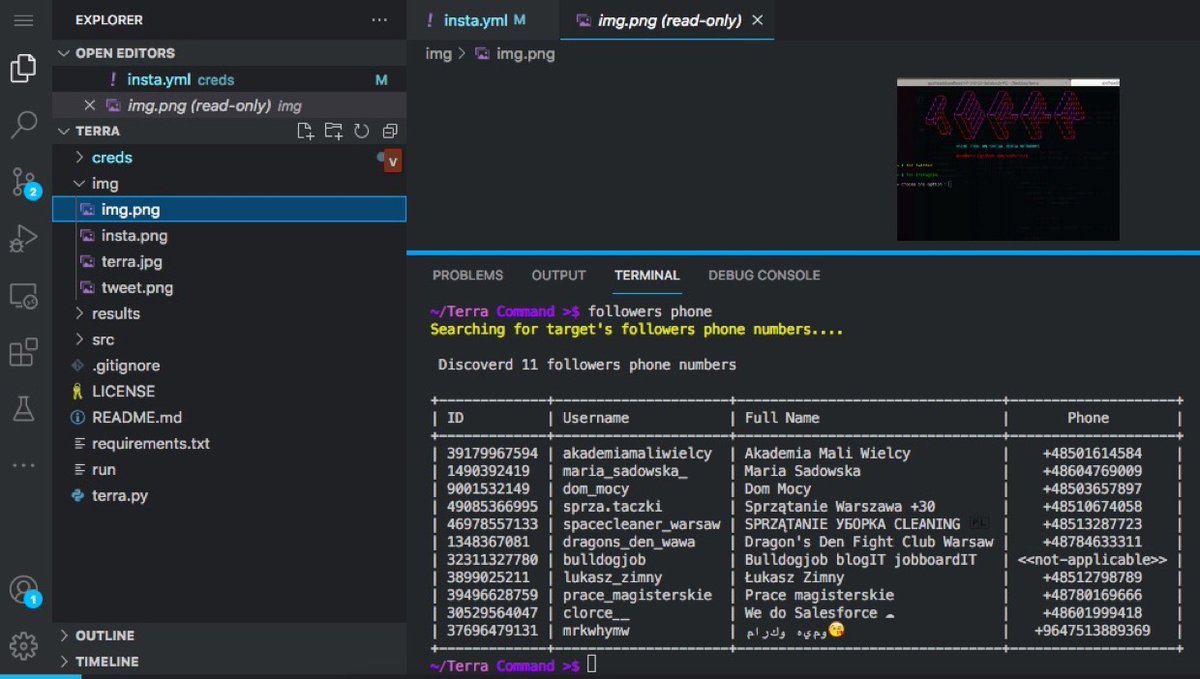
Task: Click the img.png breadcrumb item
Action: 514,53
